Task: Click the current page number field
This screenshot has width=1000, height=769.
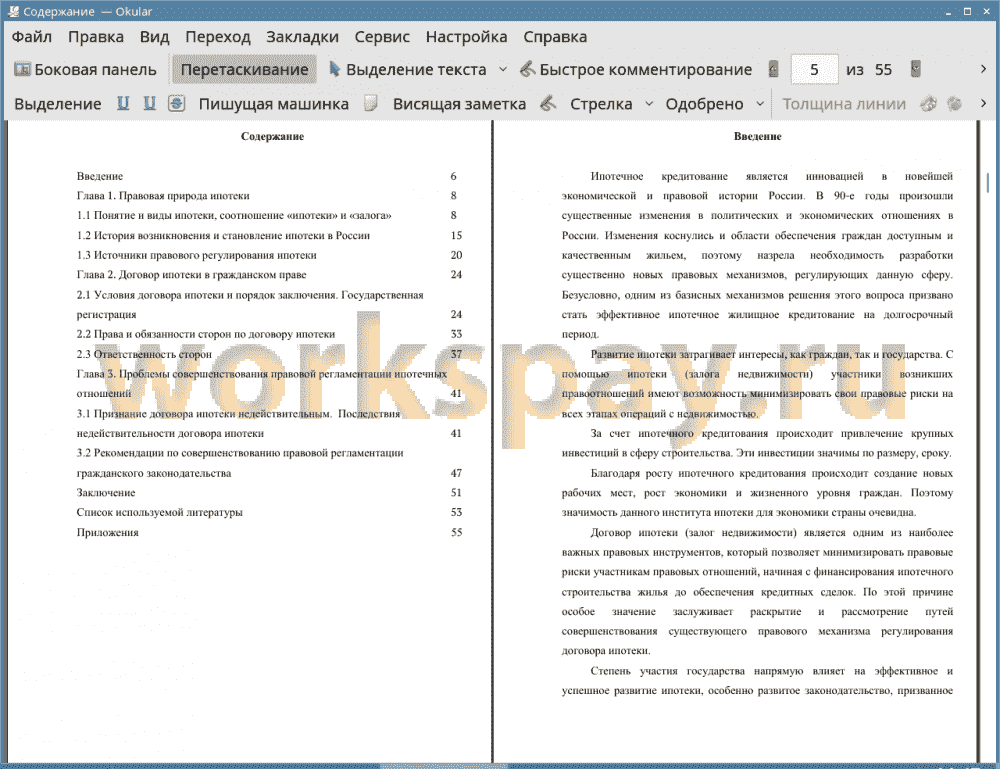Action: pos(814,70)
